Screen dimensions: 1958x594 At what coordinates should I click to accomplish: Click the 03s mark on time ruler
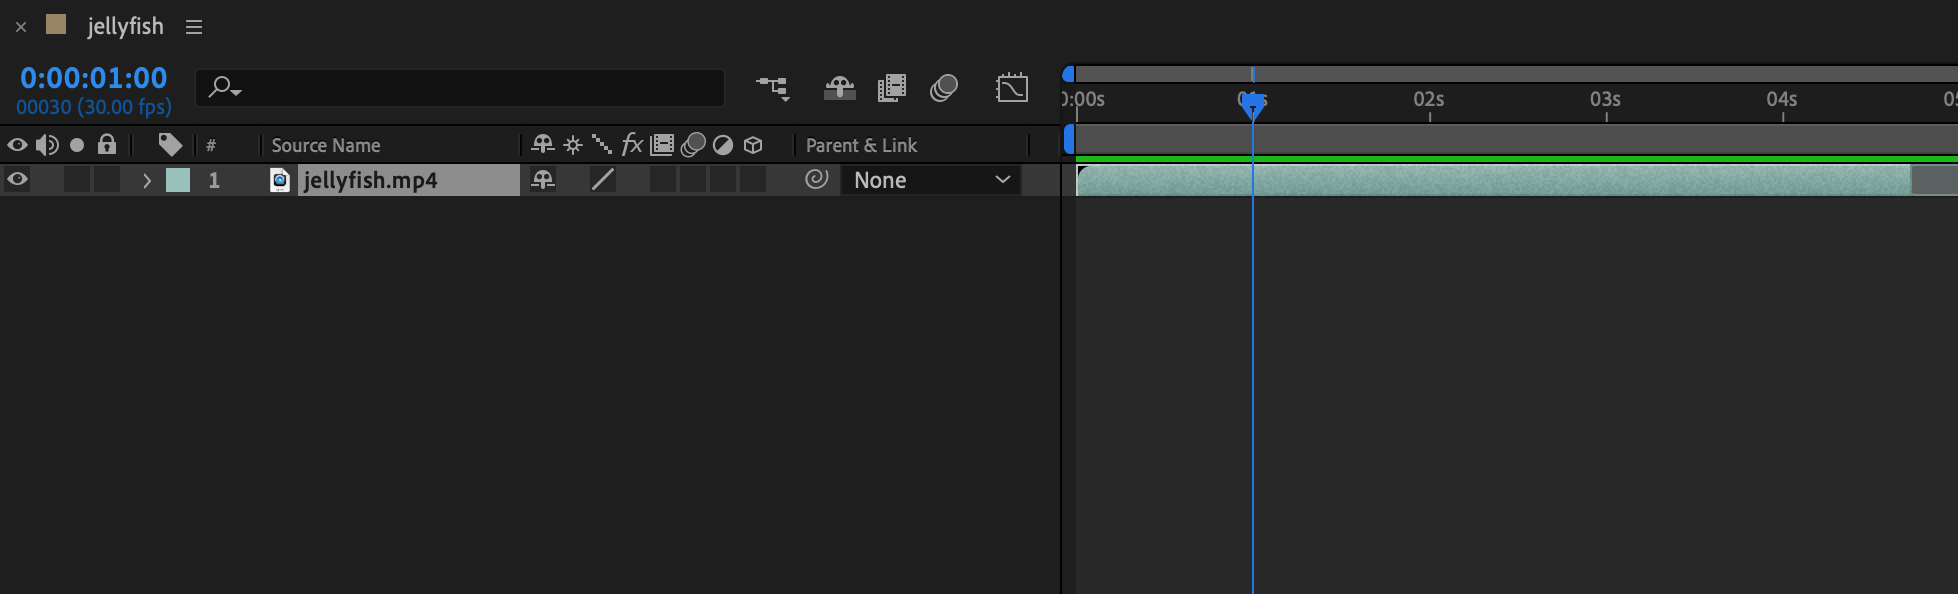[x=1606, y=101]
